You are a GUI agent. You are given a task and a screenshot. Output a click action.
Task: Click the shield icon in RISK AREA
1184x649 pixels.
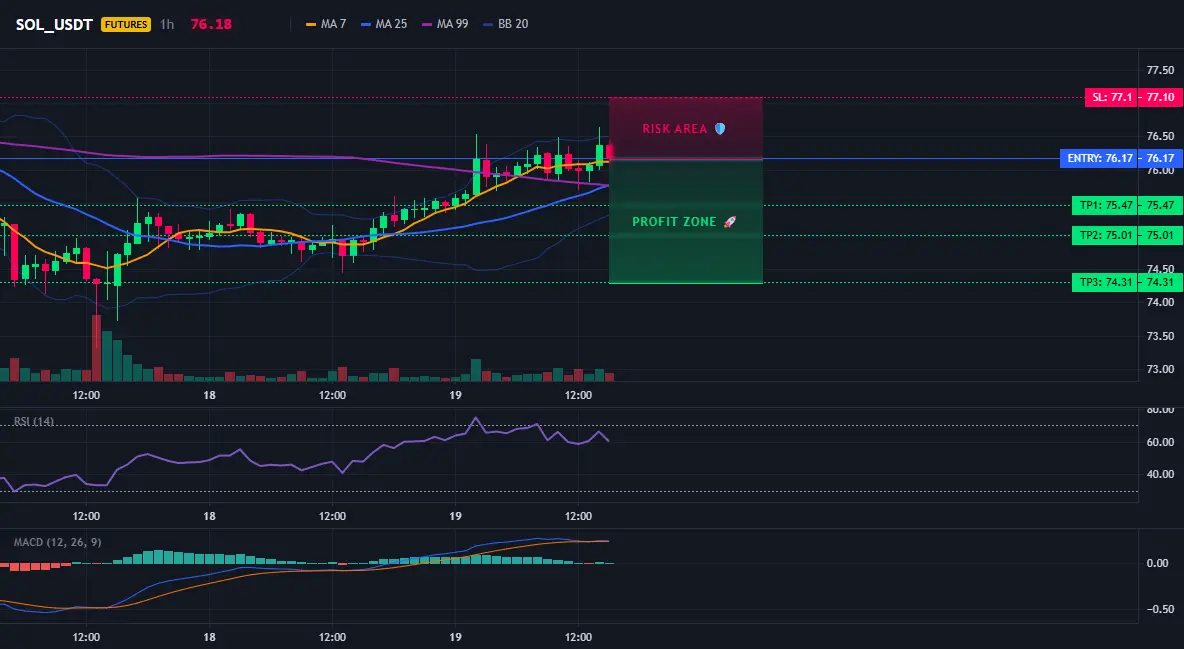[x=720, y=128]
